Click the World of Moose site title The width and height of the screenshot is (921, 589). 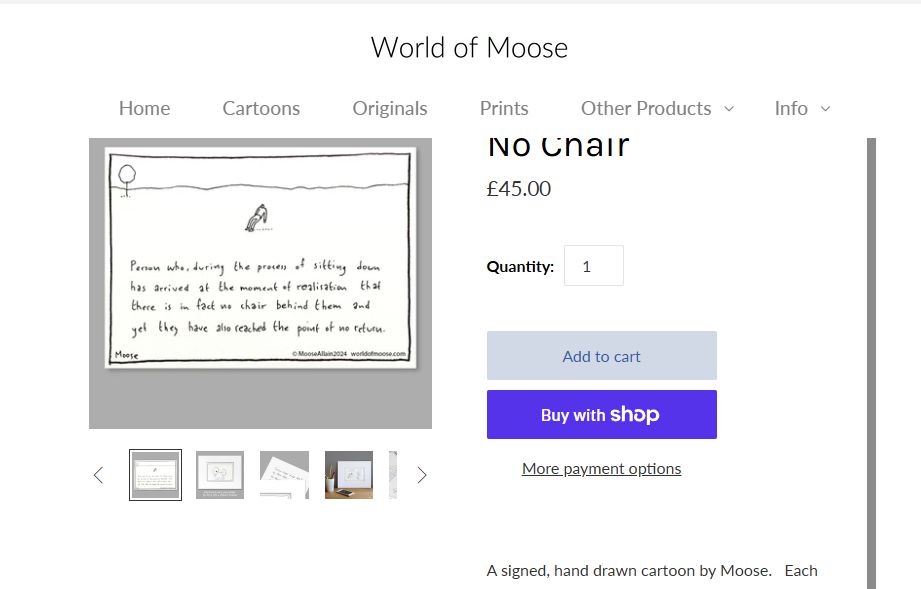coord(469,47)
